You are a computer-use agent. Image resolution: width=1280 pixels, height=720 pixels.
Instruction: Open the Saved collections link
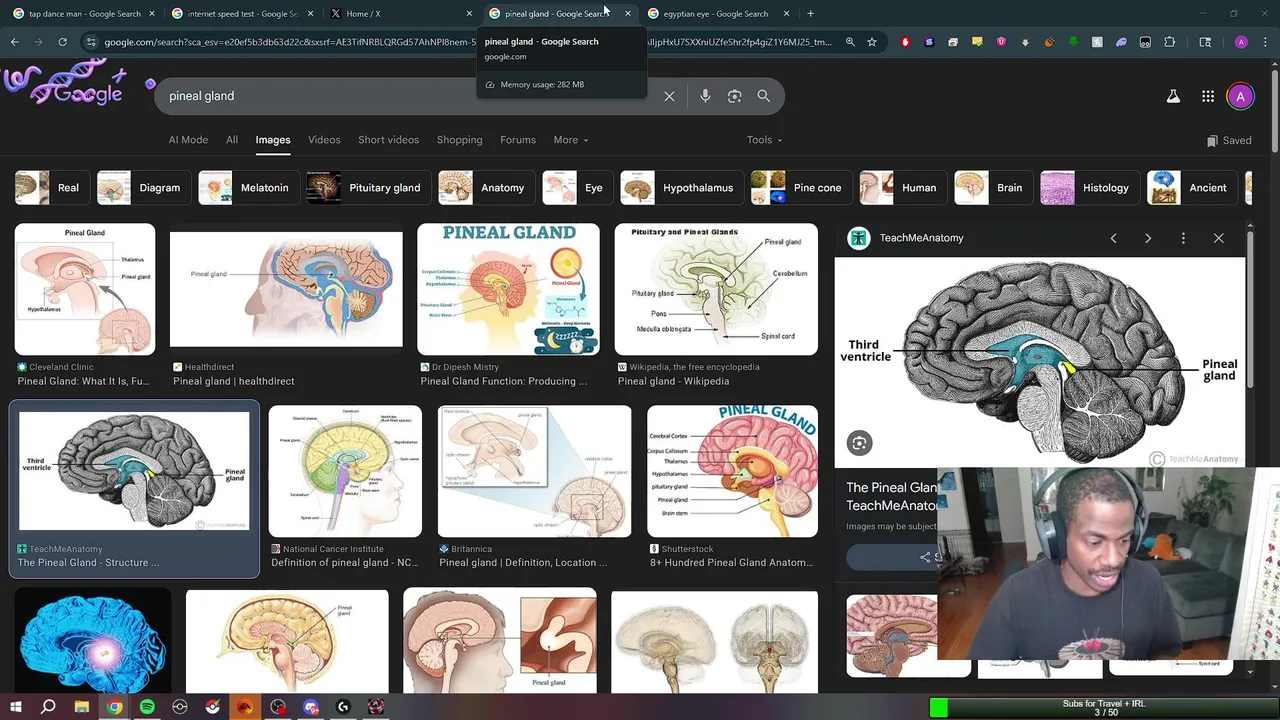point(1229,140)
